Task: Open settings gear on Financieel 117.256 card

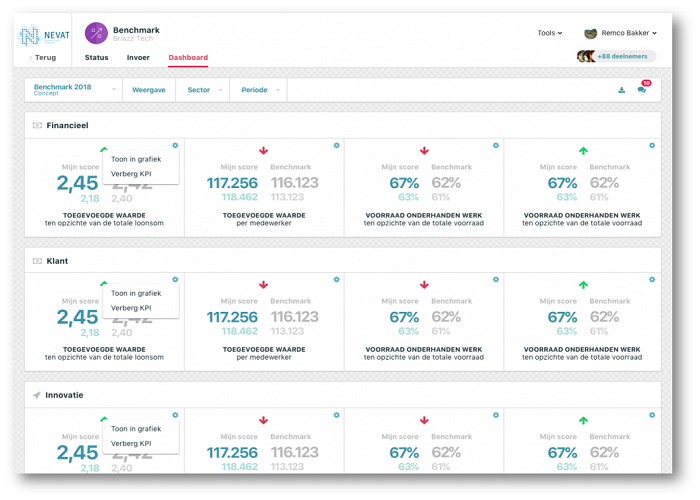Action: (337, 146)
